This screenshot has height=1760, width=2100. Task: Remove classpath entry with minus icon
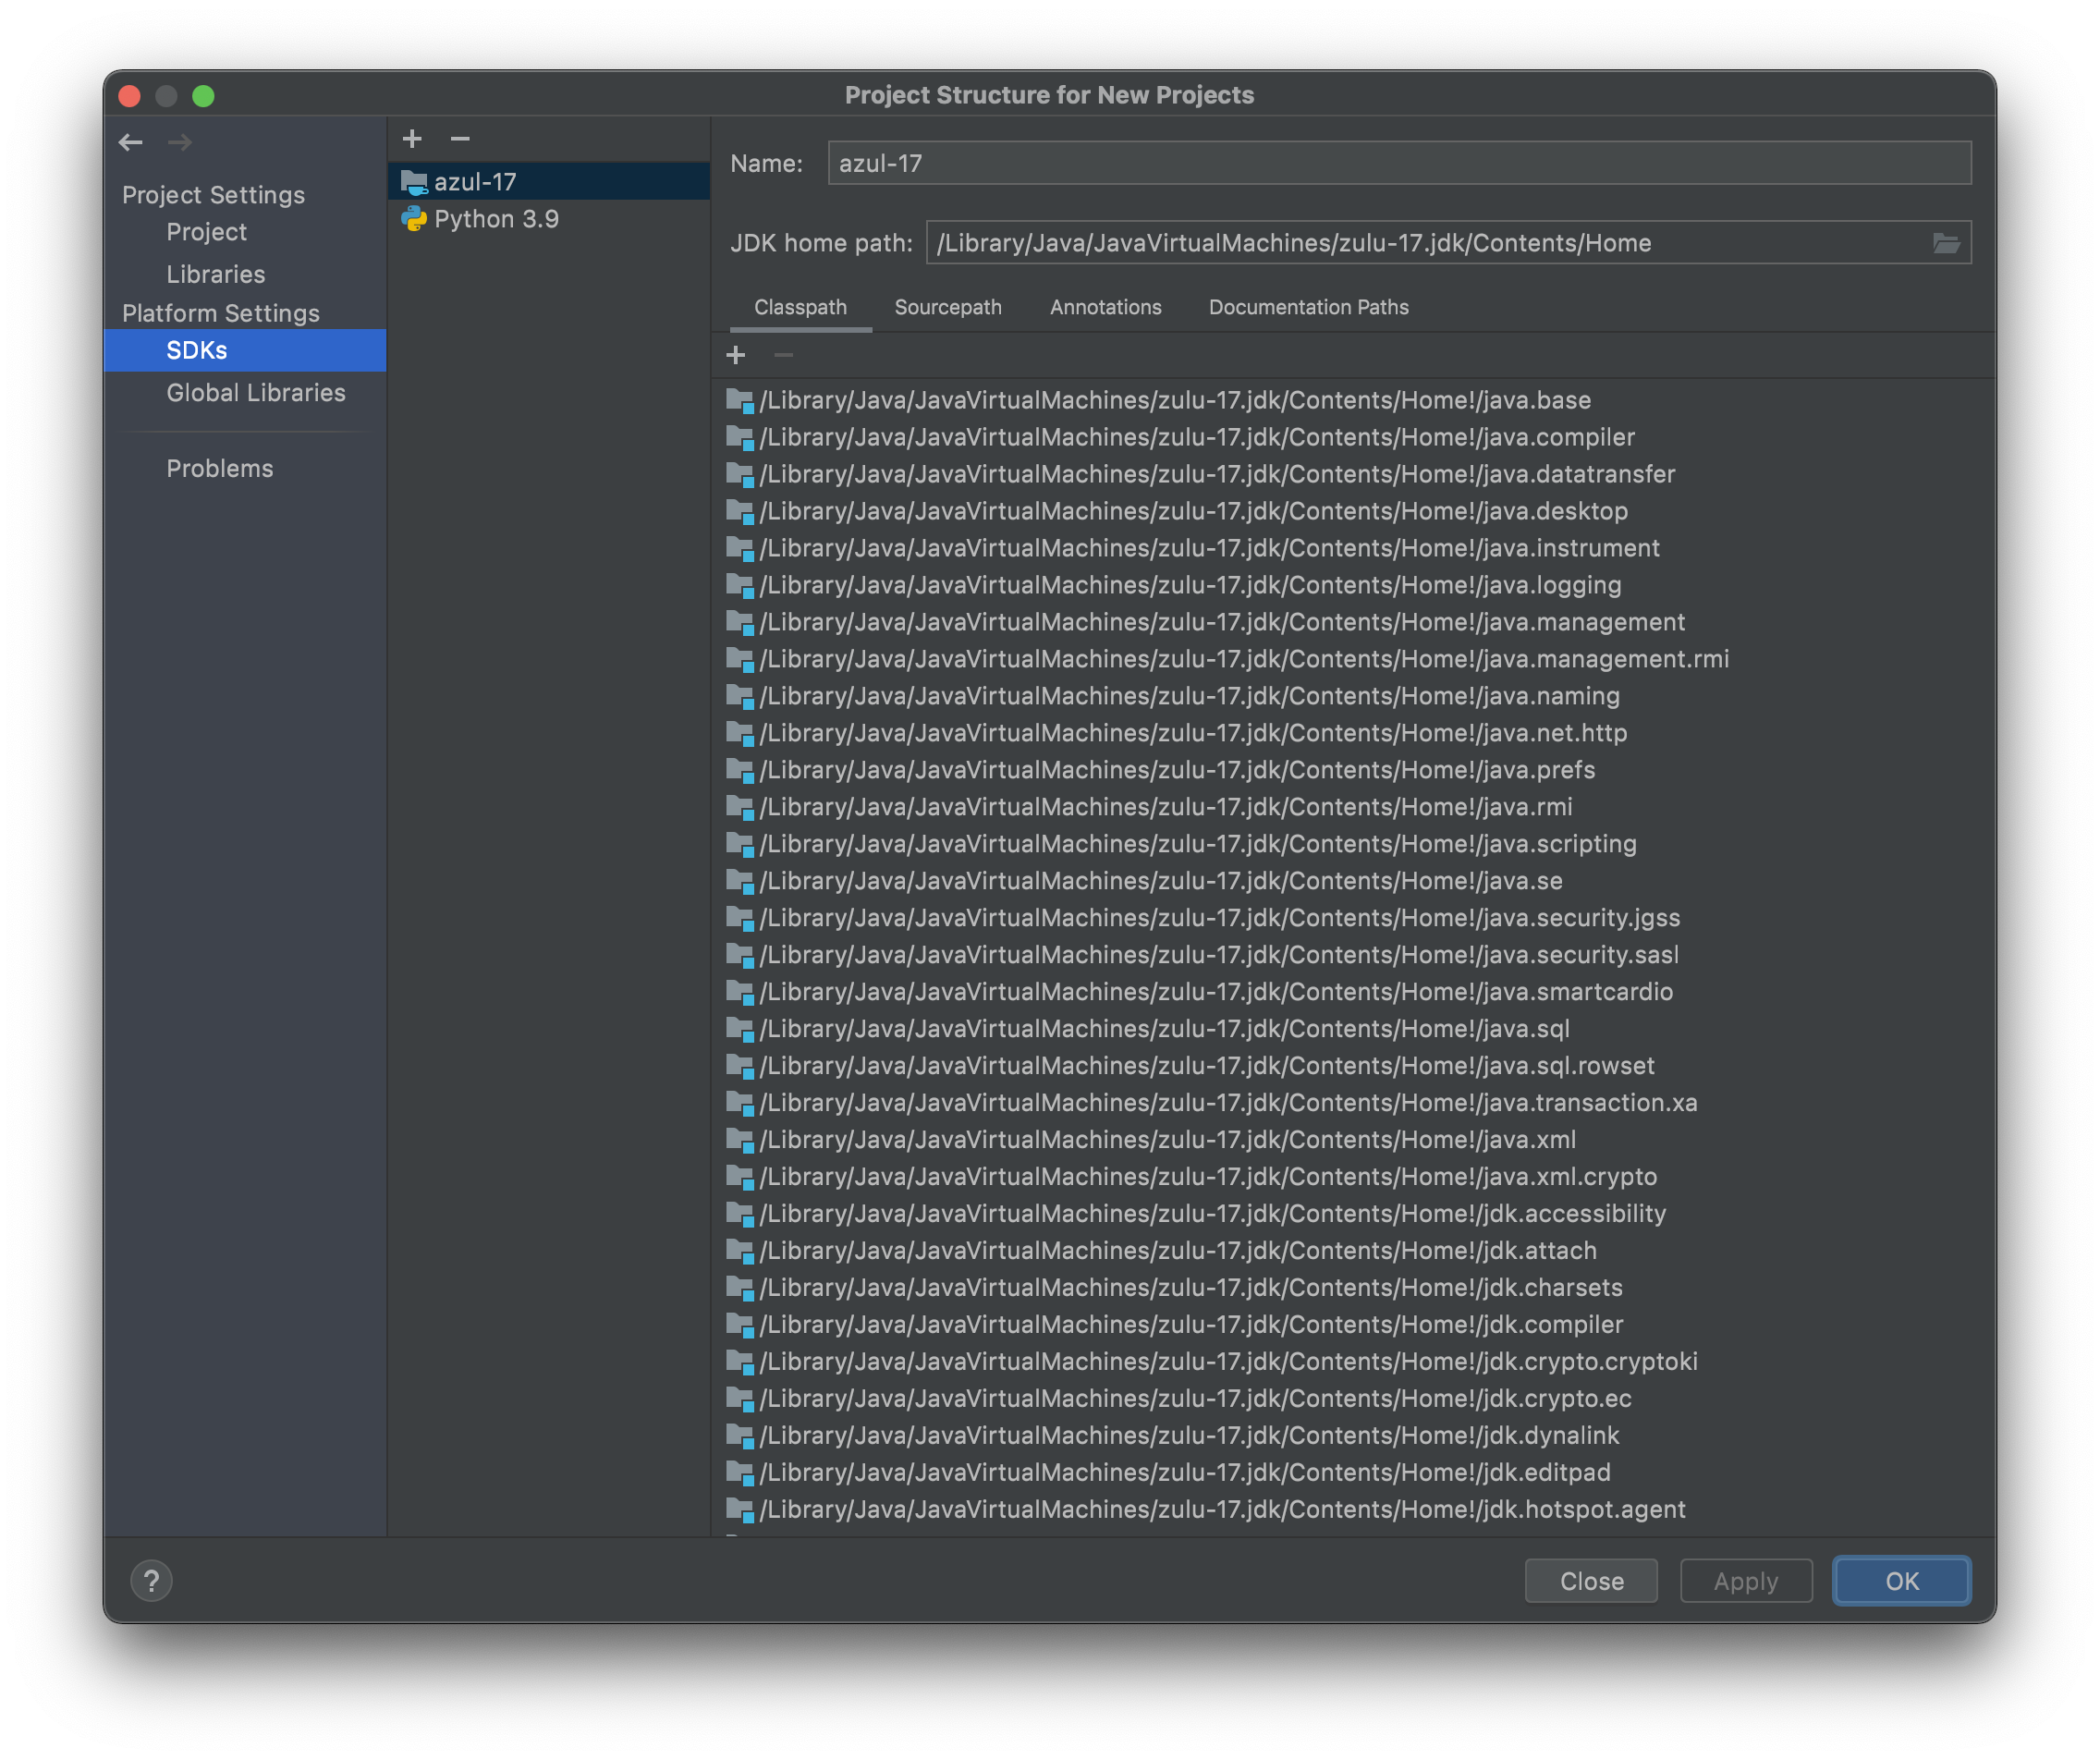pyautogui.click(x=784, y=355)
